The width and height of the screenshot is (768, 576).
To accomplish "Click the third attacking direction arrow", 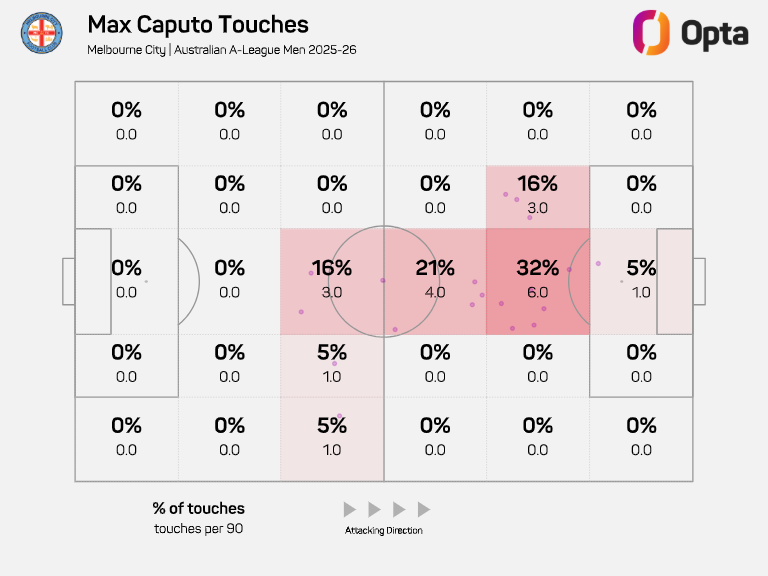I will [x=399, y=509].
